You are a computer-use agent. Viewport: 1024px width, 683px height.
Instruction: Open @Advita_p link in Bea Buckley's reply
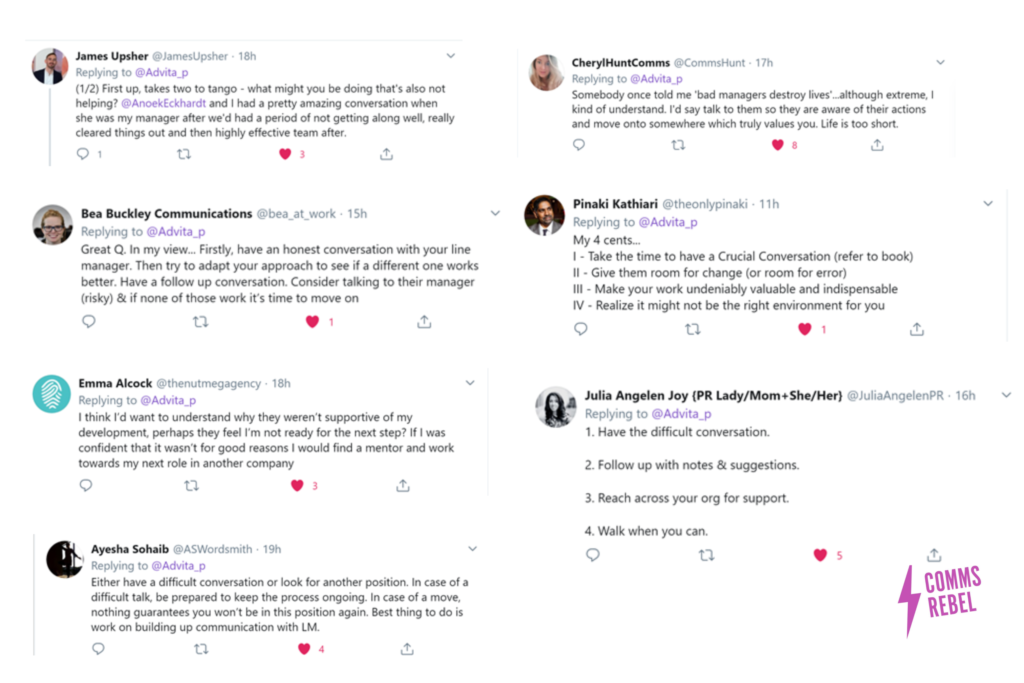click(x=176, y=231)
